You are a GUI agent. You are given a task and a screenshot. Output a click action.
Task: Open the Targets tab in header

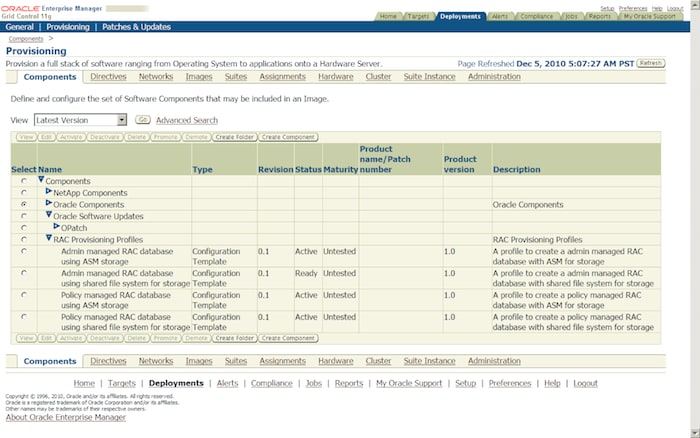(418, 17)
